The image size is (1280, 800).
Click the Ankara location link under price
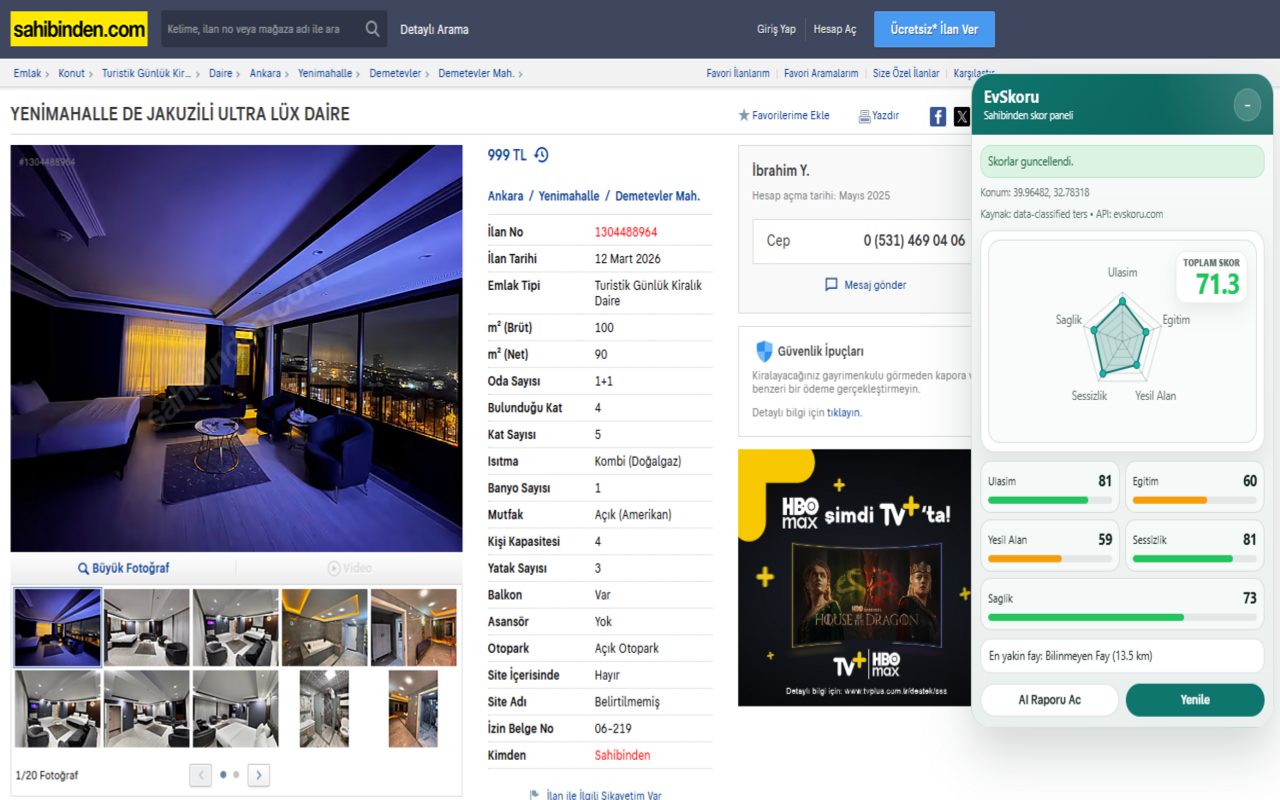pyautogui.click(x=505, y=196)
